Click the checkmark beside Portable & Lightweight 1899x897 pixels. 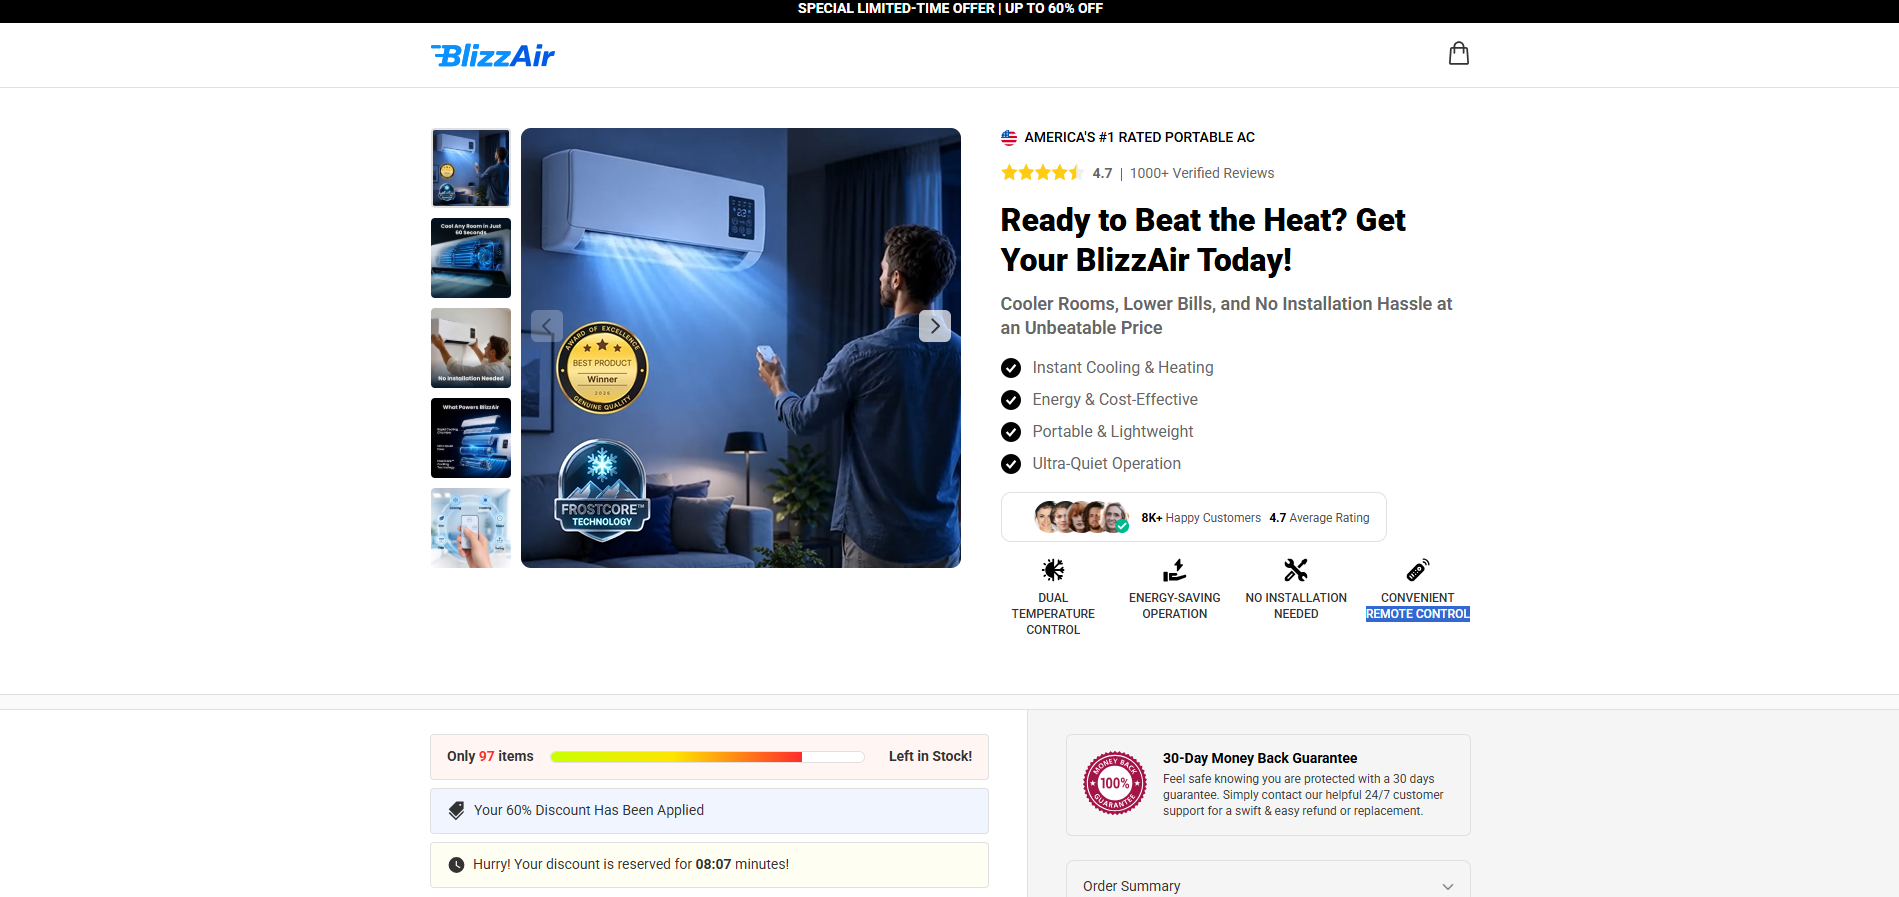[x=1011, y=432]
